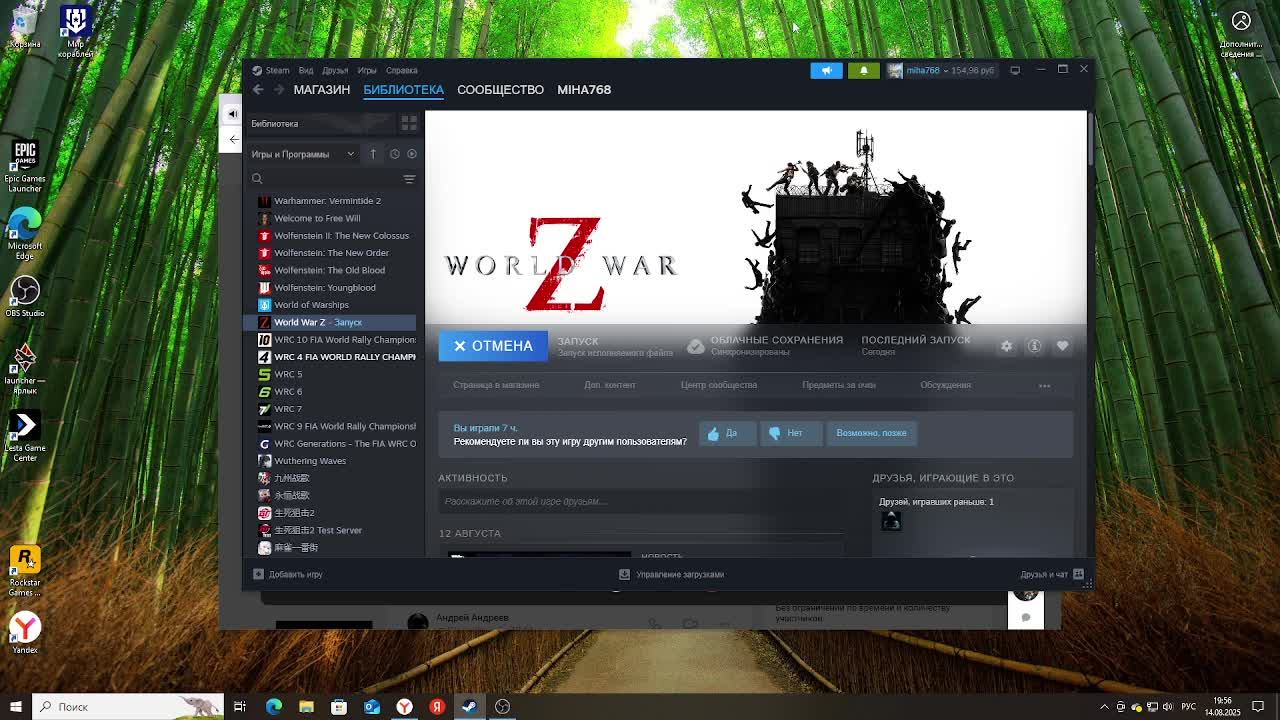The height and width of the screenshot is (720, 1280).
Task: Open the Вид menu
Action: [306, 70]
